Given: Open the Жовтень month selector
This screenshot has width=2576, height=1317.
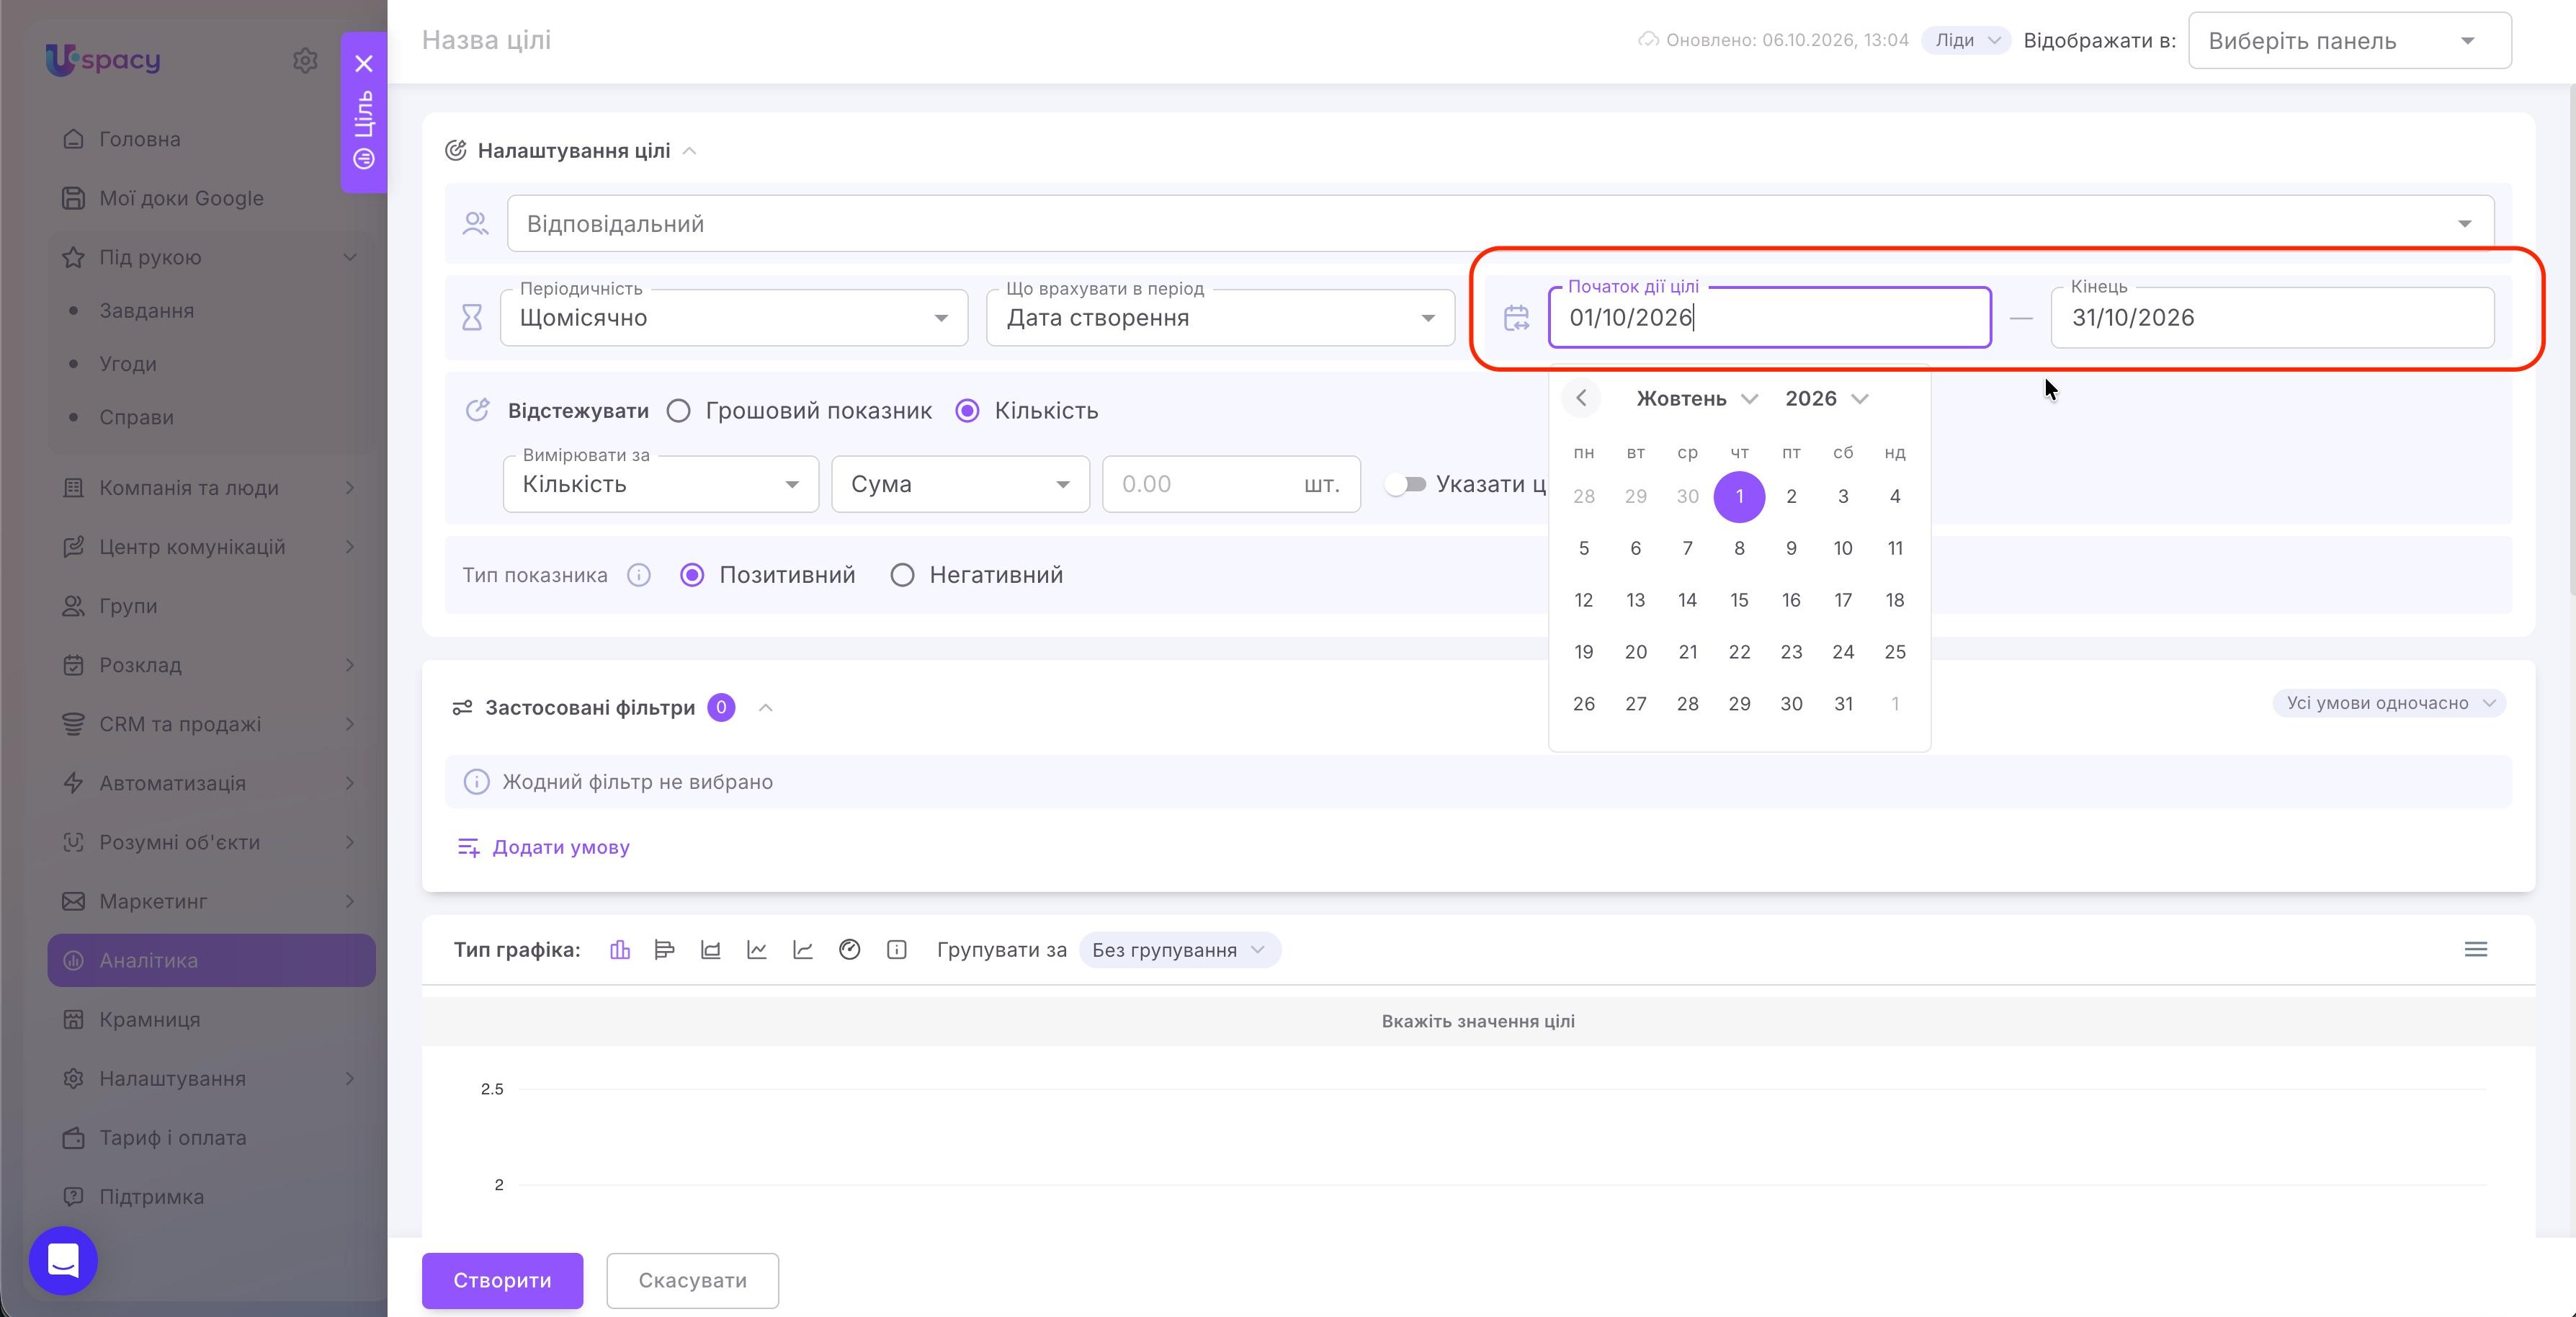Looking at the screenshot, I should click(1696, 398).
